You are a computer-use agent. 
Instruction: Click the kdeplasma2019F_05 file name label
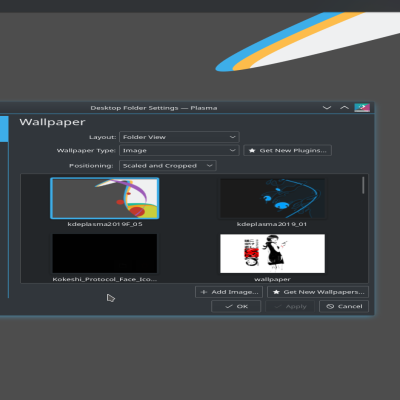[x=105, y=224]
